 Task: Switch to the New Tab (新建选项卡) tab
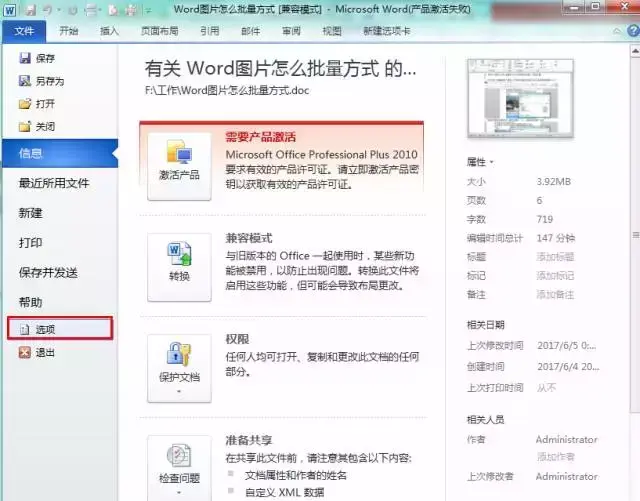387,31
